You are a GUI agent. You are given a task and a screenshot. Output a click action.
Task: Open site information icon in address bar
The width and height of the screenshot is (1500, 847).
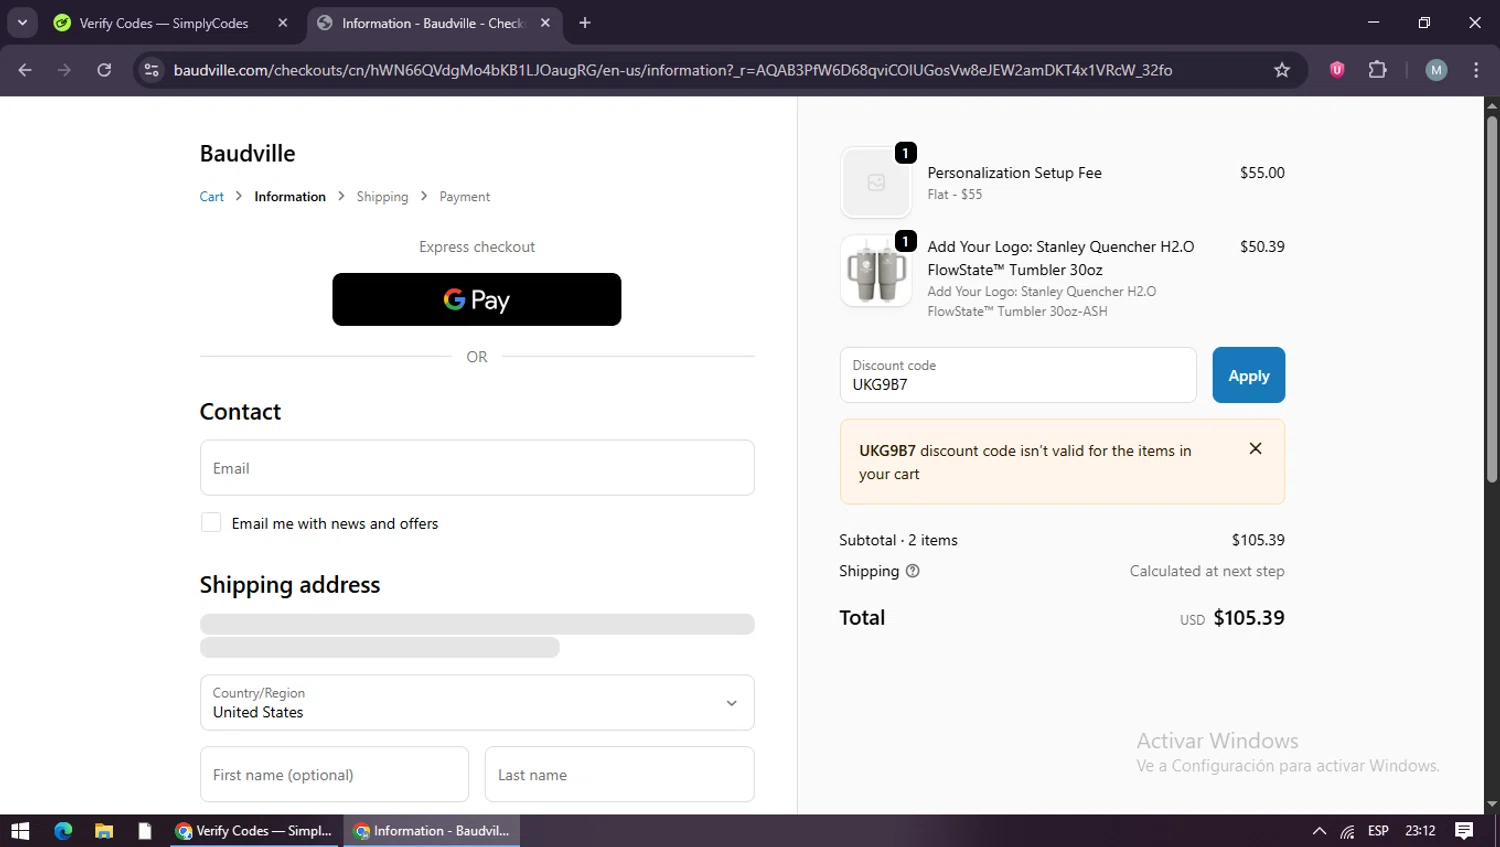coord(151,70)
